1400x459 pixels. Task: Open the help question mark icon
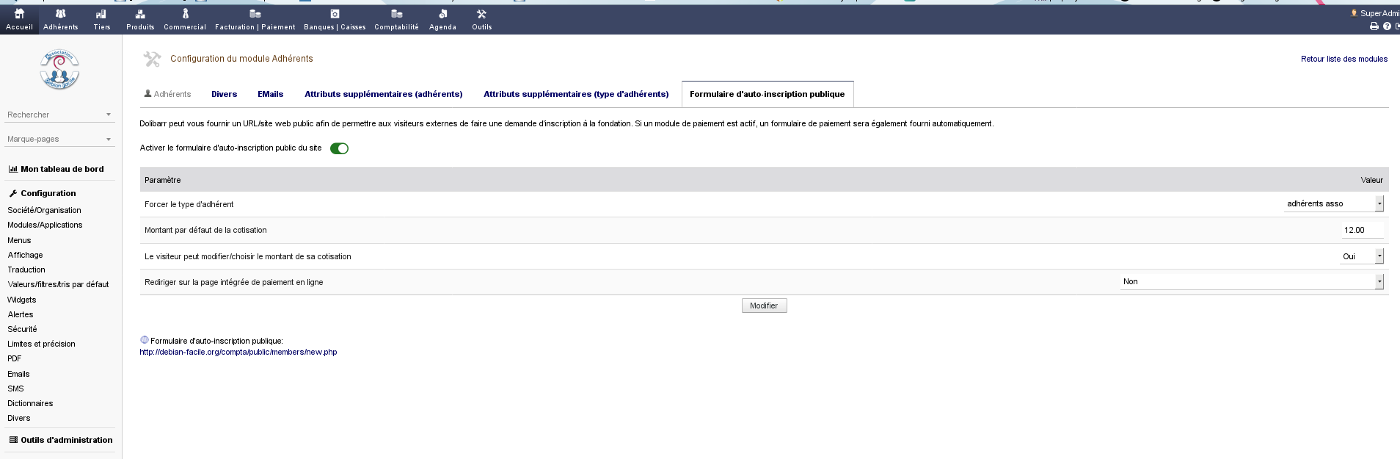1386,26
